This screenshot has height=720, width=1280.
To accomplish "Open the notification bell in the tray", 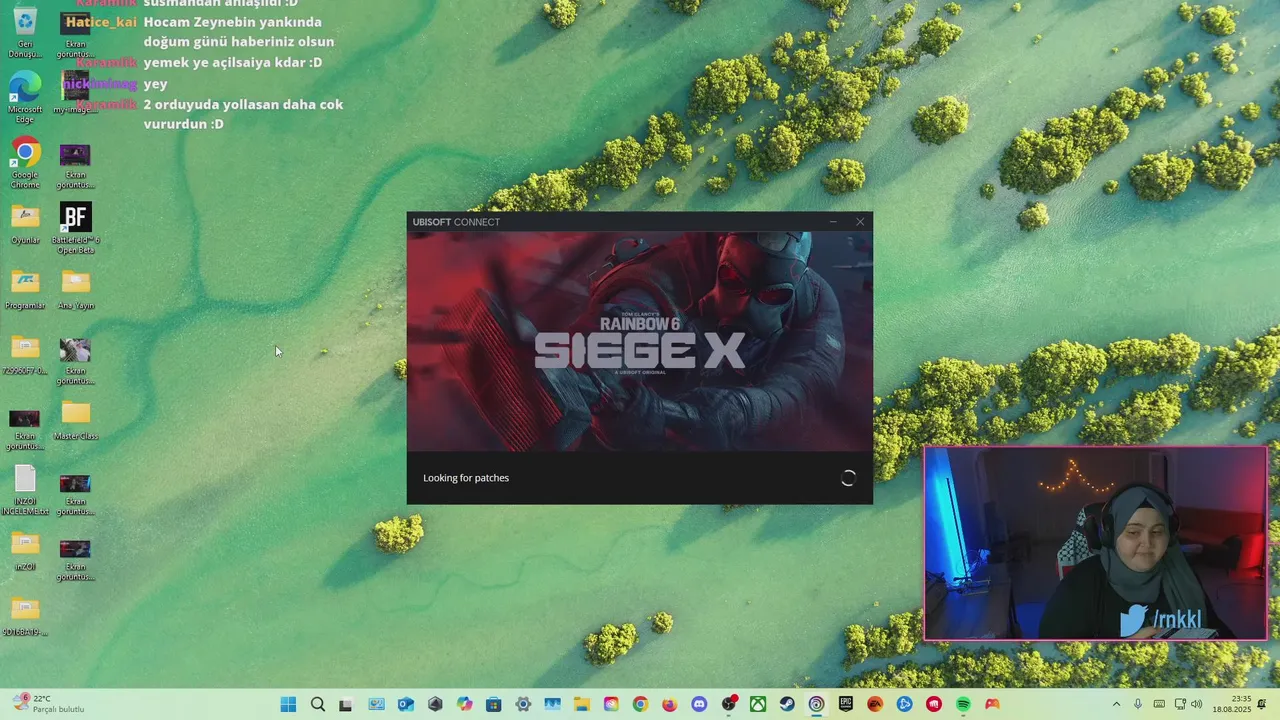I will (1263, 704).
